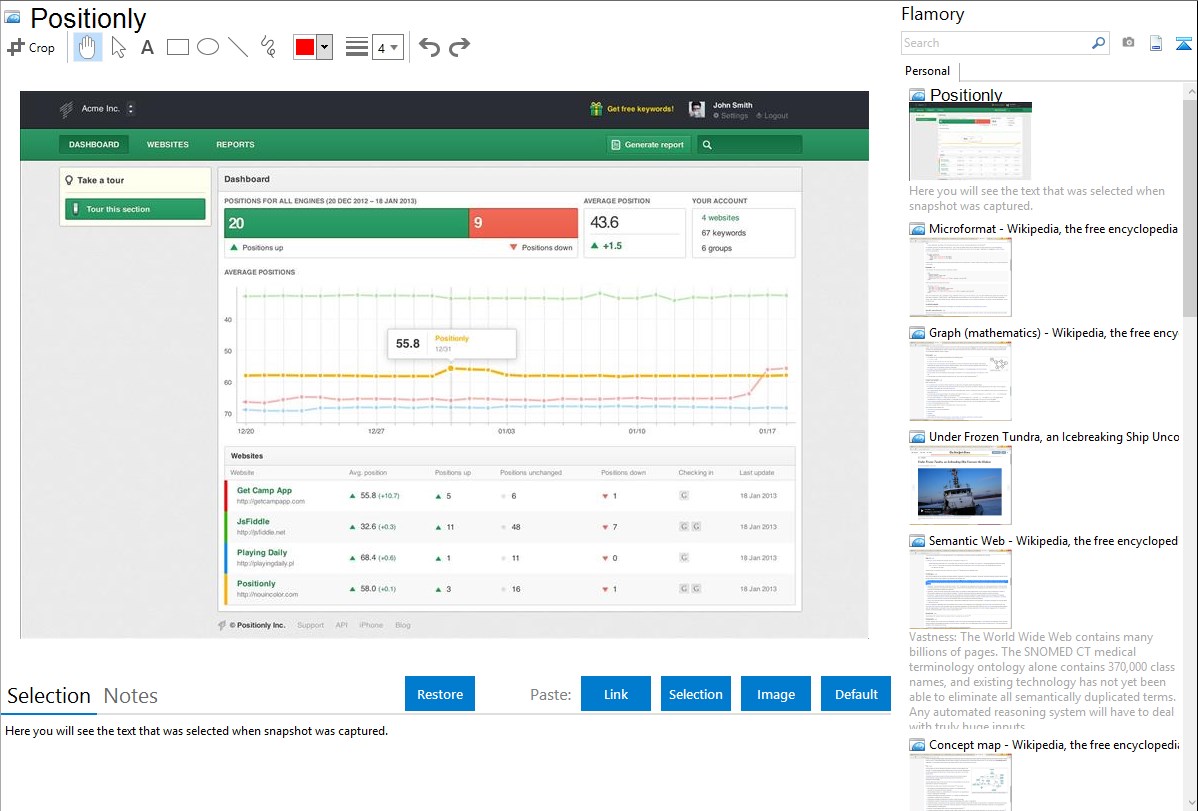This screenshot has width=1198, height=811.
Task: Open the Semantic Web snapshot thumbnail
Action: click(960, 589)
